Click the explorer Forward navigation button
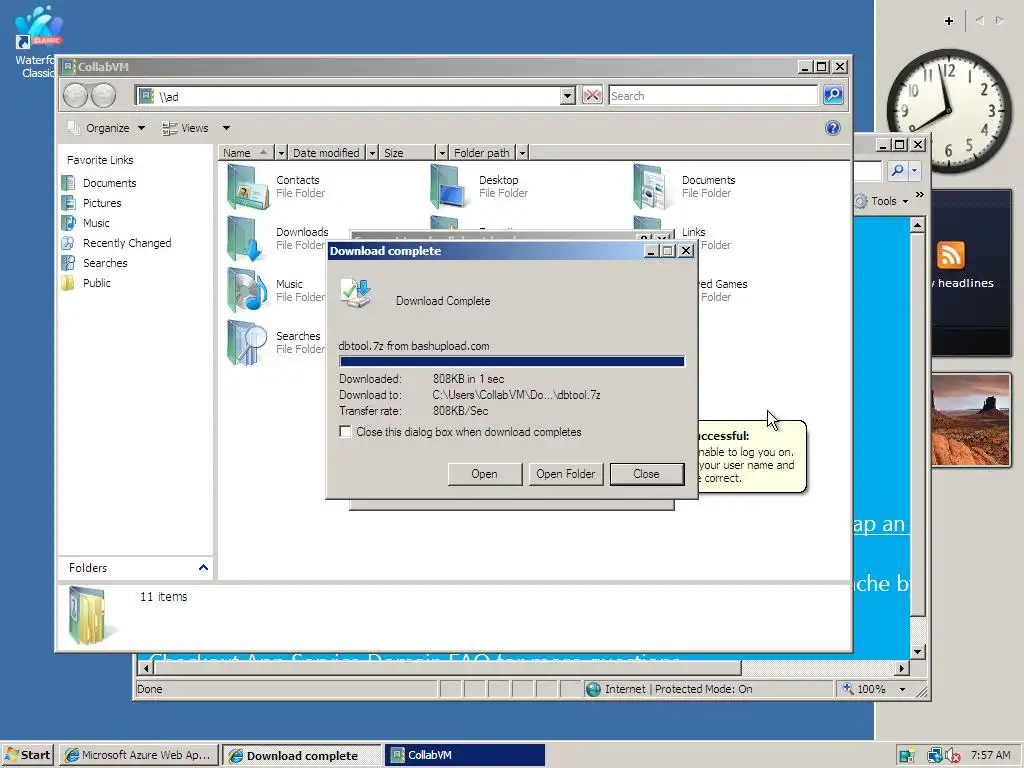This screenshot has height=768, width=1024. [103, 96]
